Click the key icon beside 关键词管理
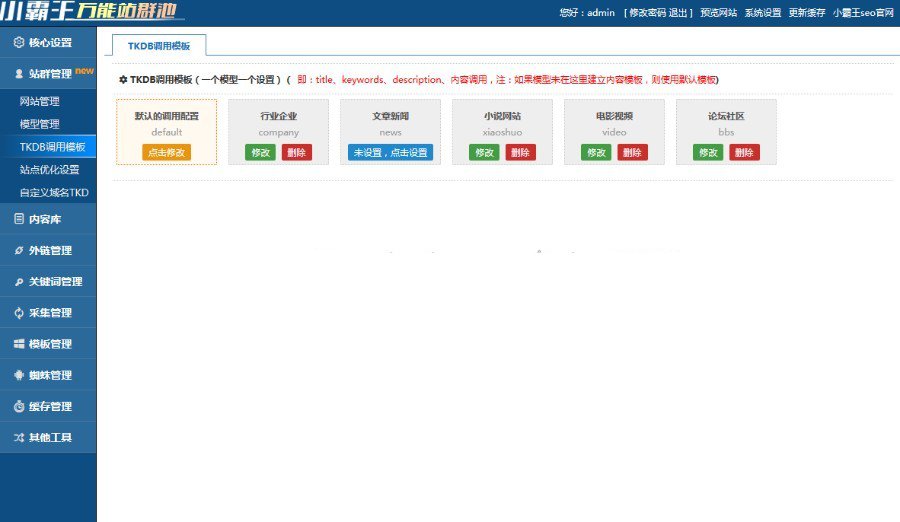The height and width of the screenshot is (522, 900). point(19,282)
